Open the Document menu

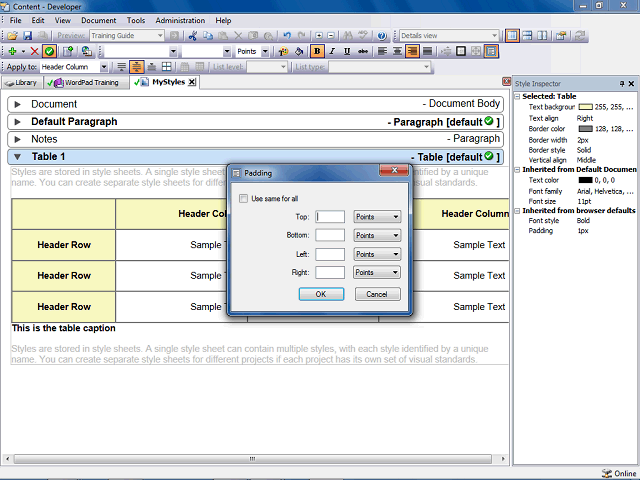[x=98, y=20]
